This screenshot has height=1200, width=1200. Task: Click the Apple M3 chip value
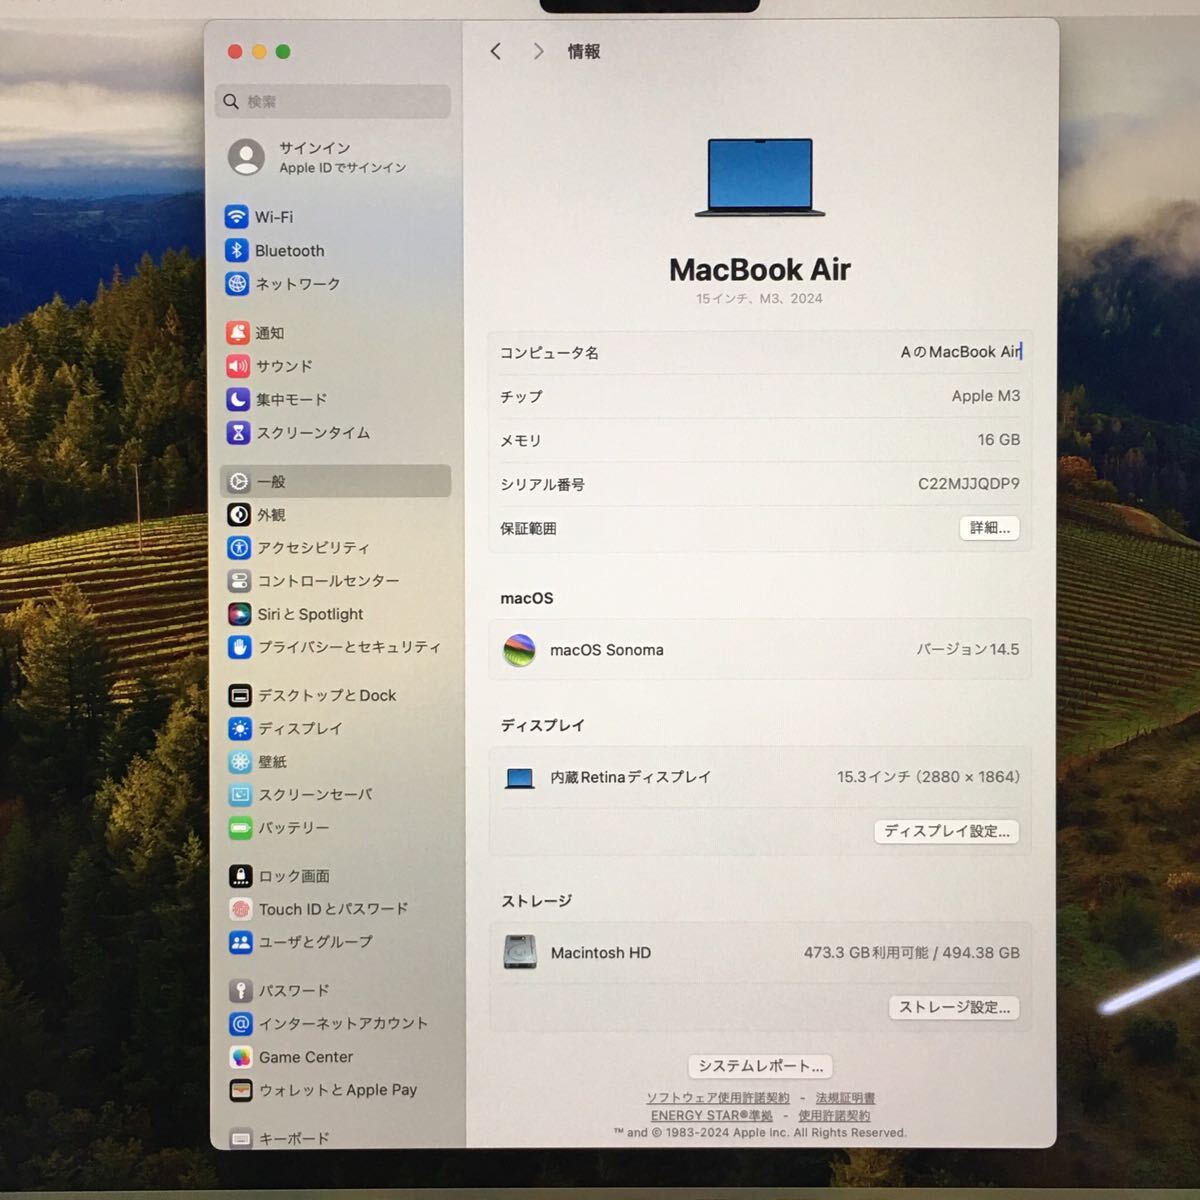pyautogui.click(x=986, y=396)
